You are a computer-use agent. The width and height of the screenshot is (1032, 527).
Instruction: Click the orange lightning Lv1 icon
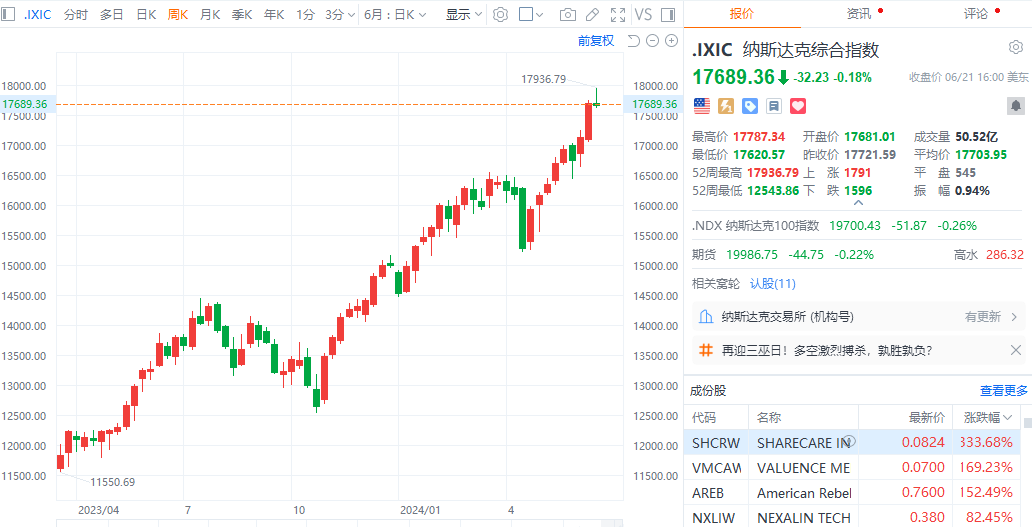coord(726,106)
